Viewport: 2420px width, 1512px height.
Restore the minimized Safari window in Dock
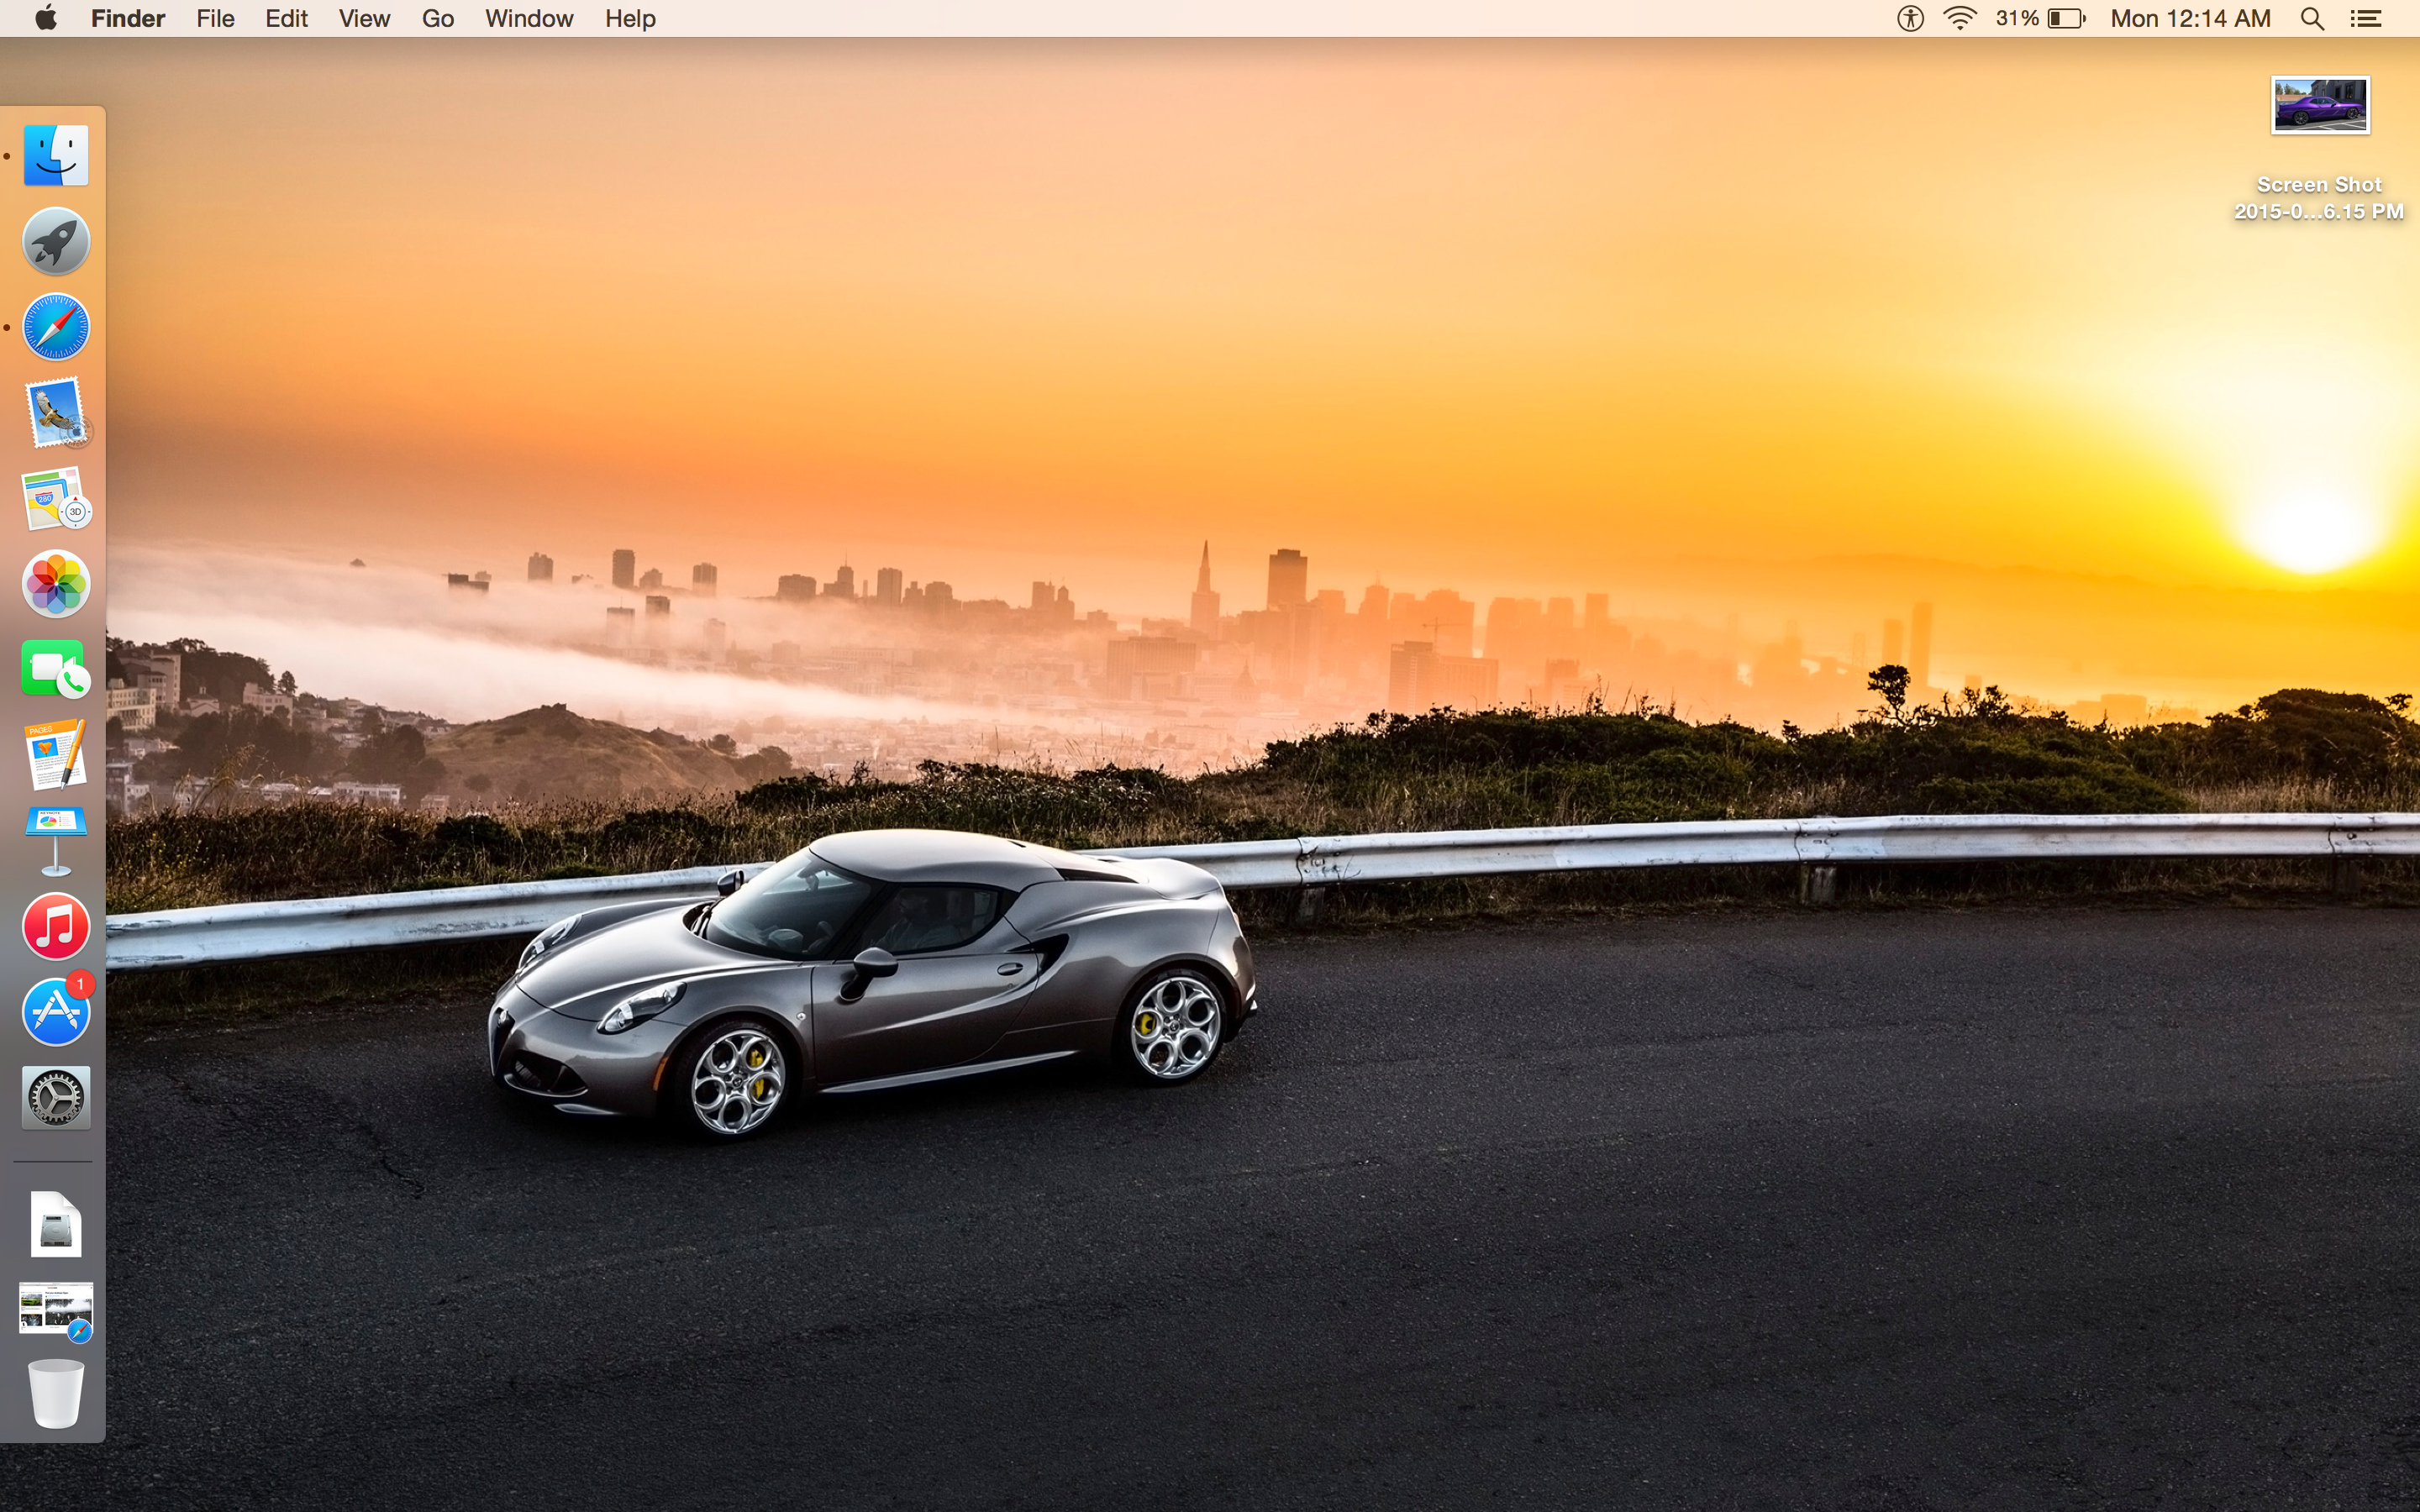tap(56, 1310)
